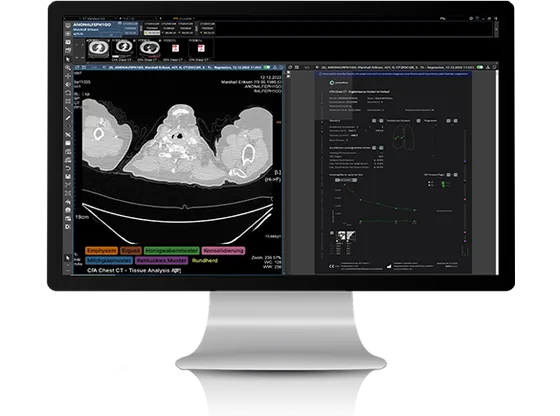The height and width of the screenshot is (416, 560).
Task: Toggle the green switch in CT viewport header
Action: [x=267, y=67]
